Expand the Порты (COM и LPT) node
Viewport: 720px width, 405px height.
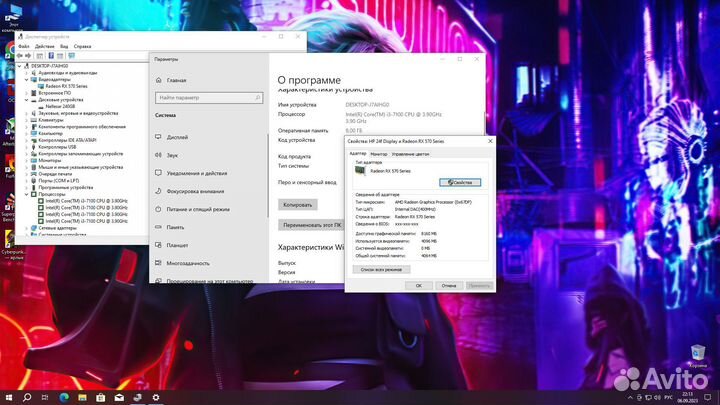click(27, 181)
